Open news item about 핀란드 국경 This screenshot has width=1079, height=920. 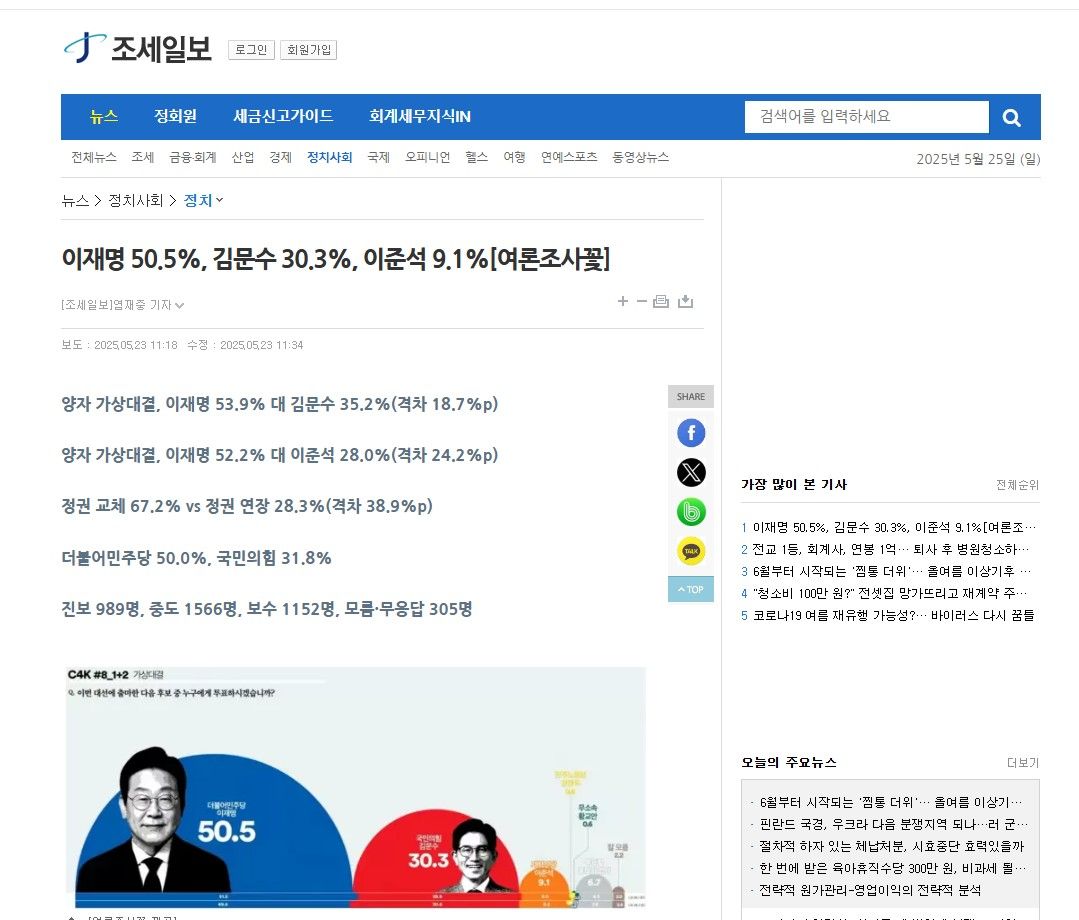(x=893, y=824)
